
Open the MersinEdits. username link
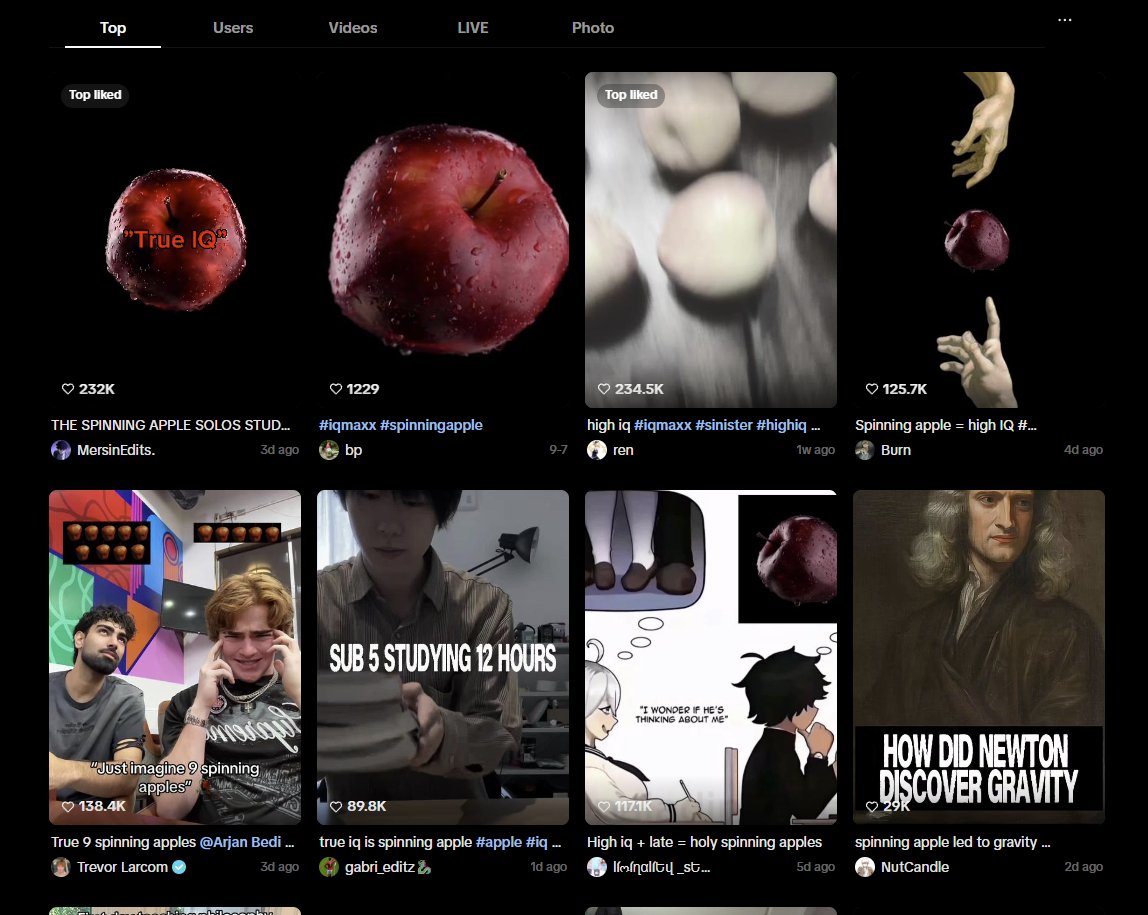pyautogui.click(x=116, y=450)
